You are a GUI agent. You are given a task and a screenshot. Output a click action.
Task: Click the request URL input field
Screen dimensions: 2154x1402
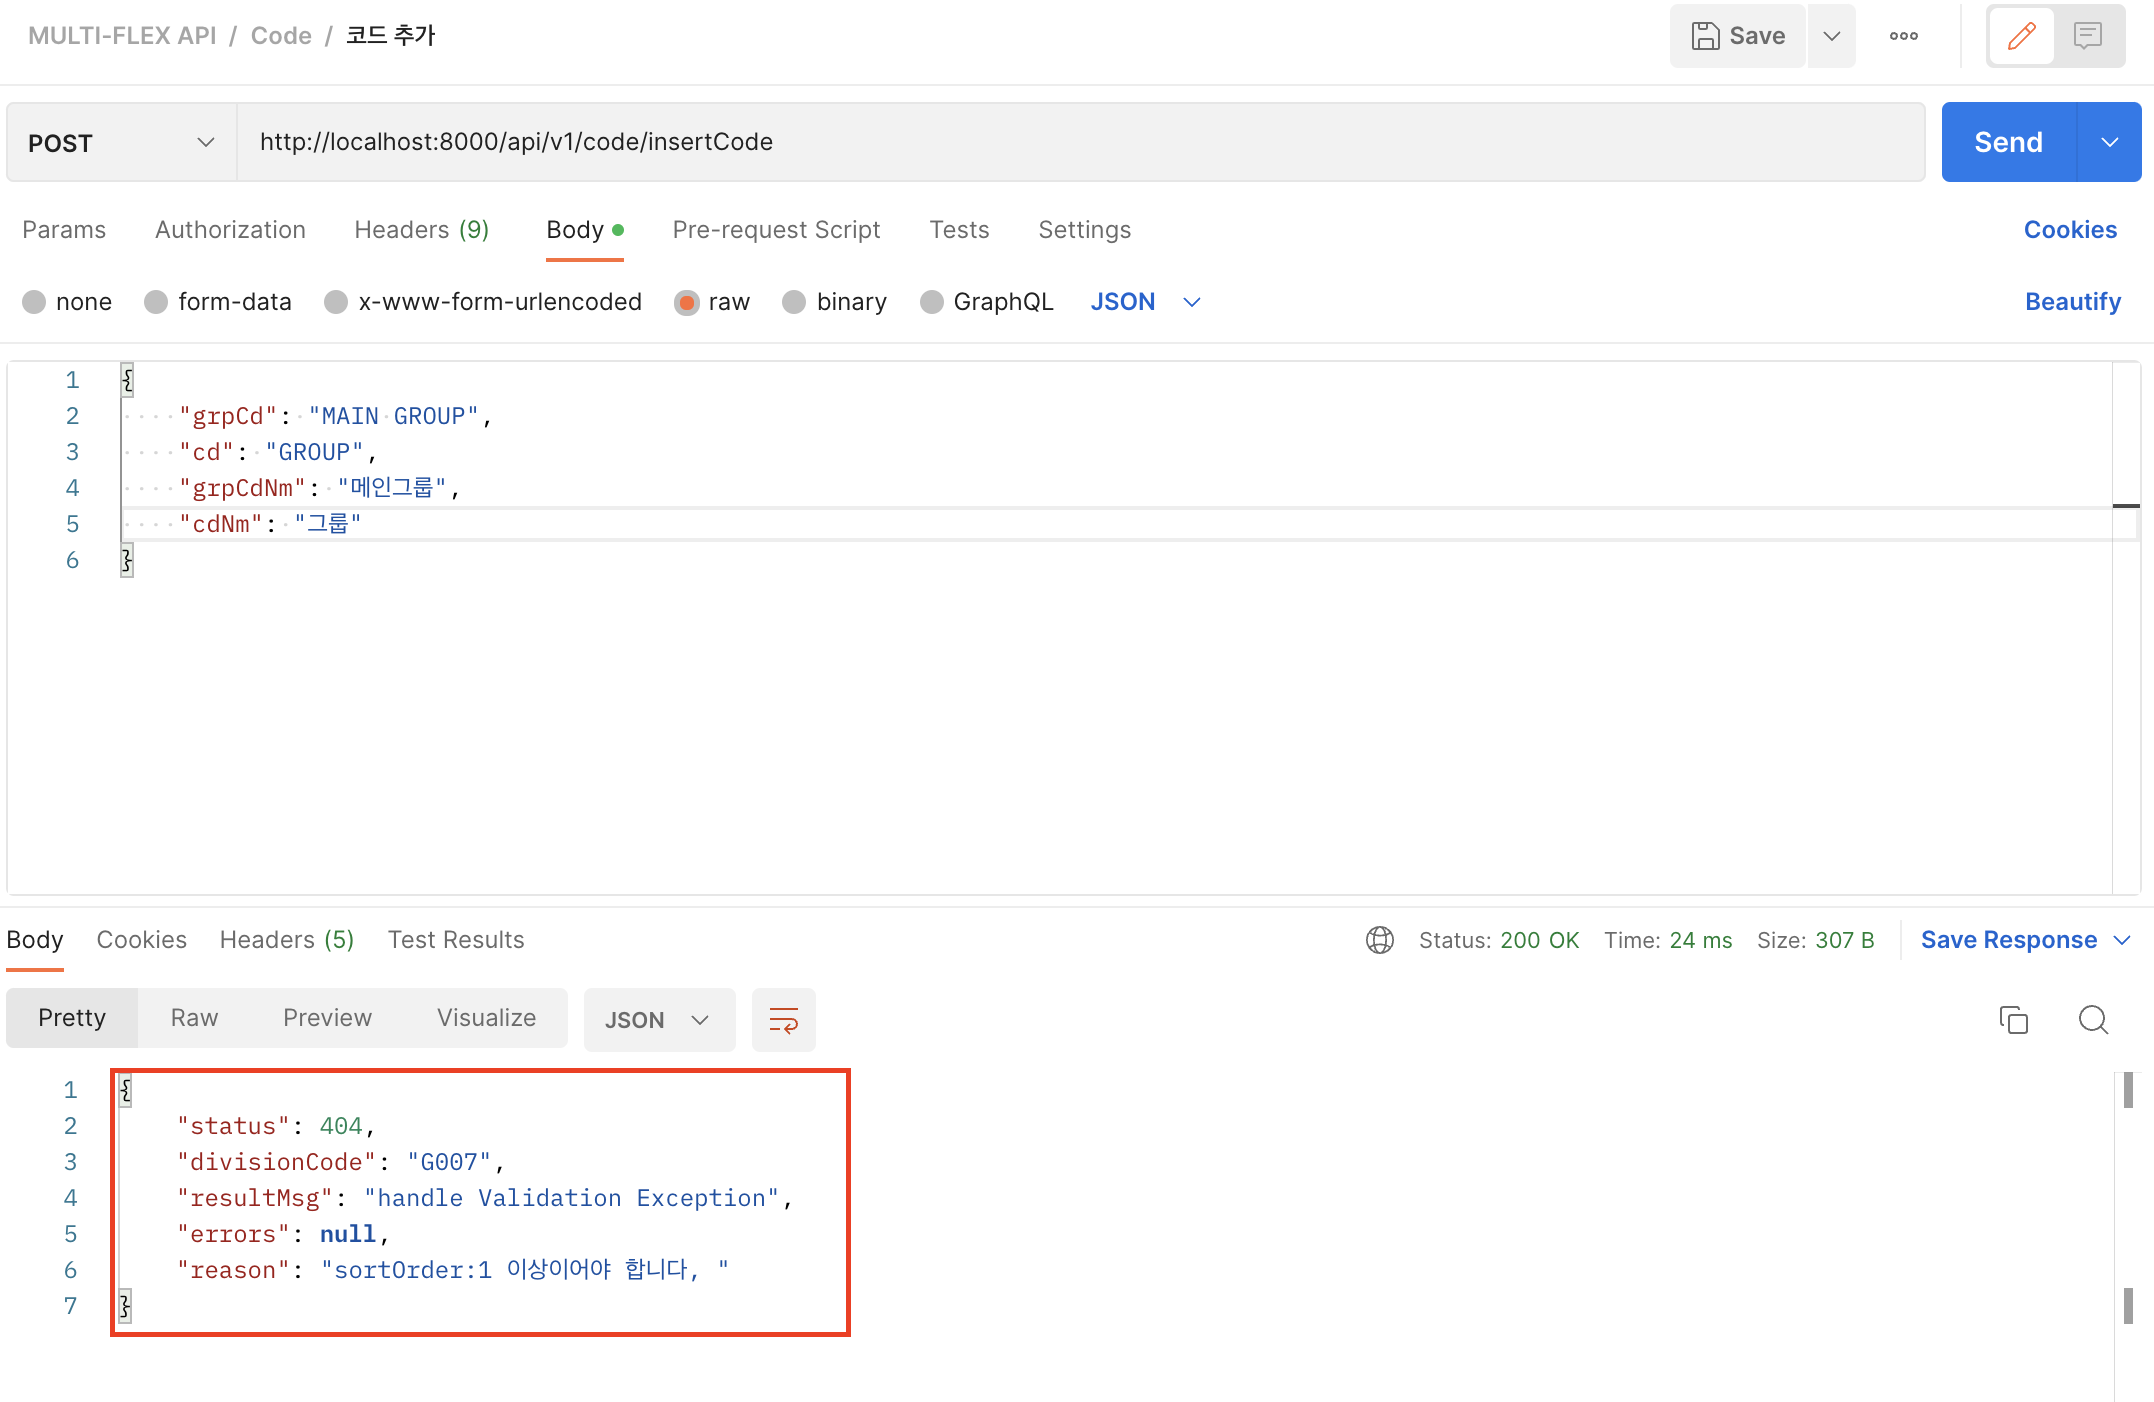[1080, 142]
